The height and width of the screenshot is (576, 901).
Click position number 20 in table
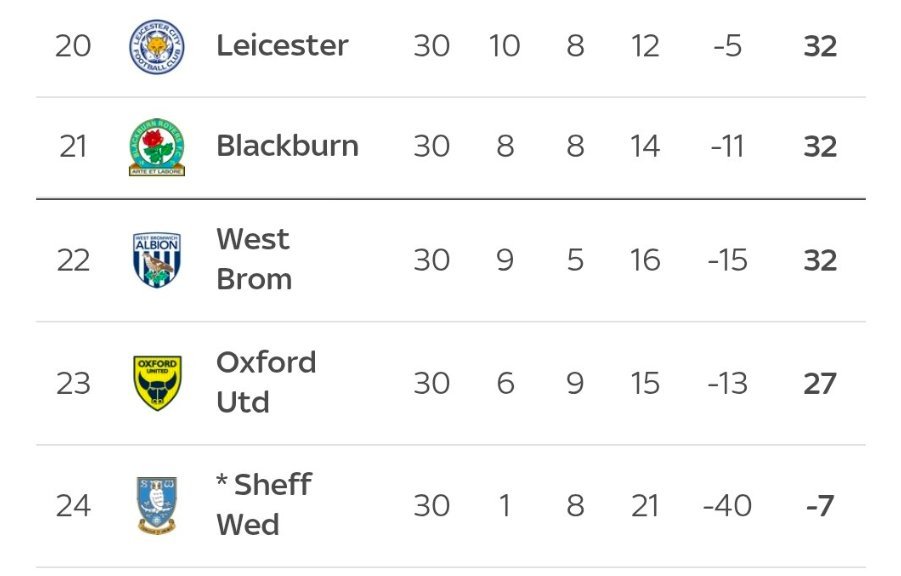point(72,46)
